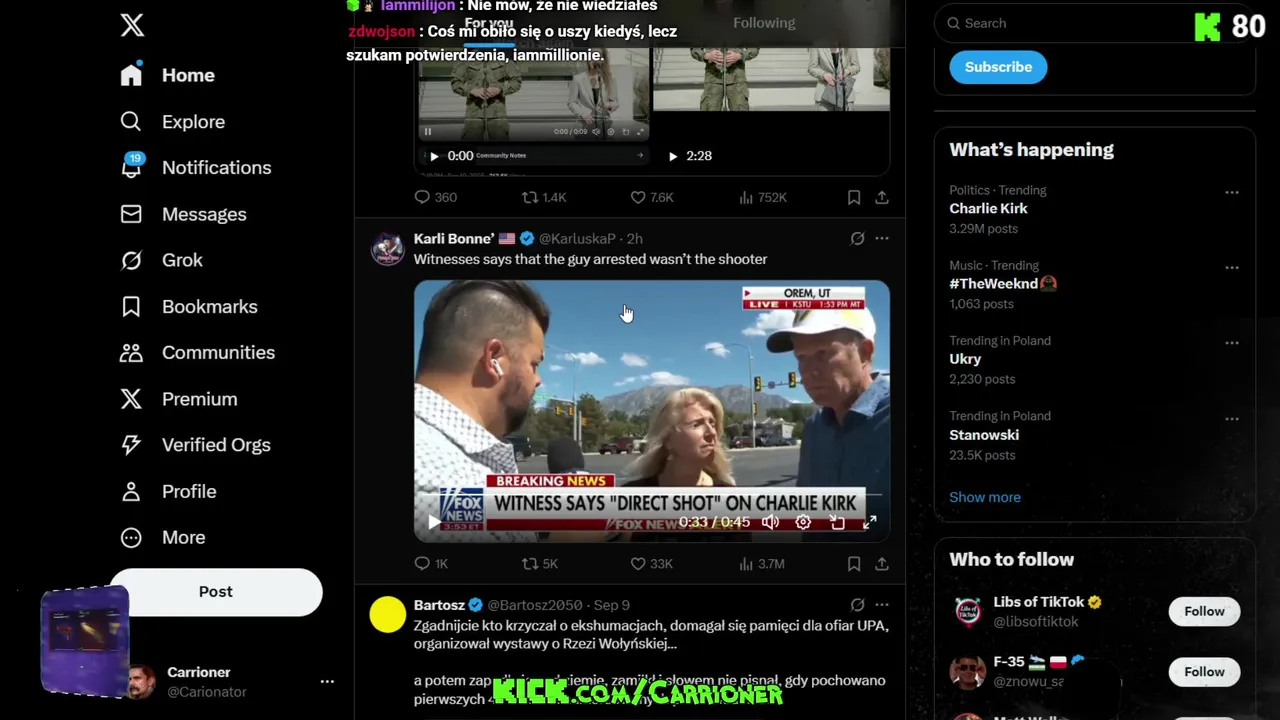Open more options on Karli Bonne' post
The image size is (1280, 720).
(x=882, y=239)
